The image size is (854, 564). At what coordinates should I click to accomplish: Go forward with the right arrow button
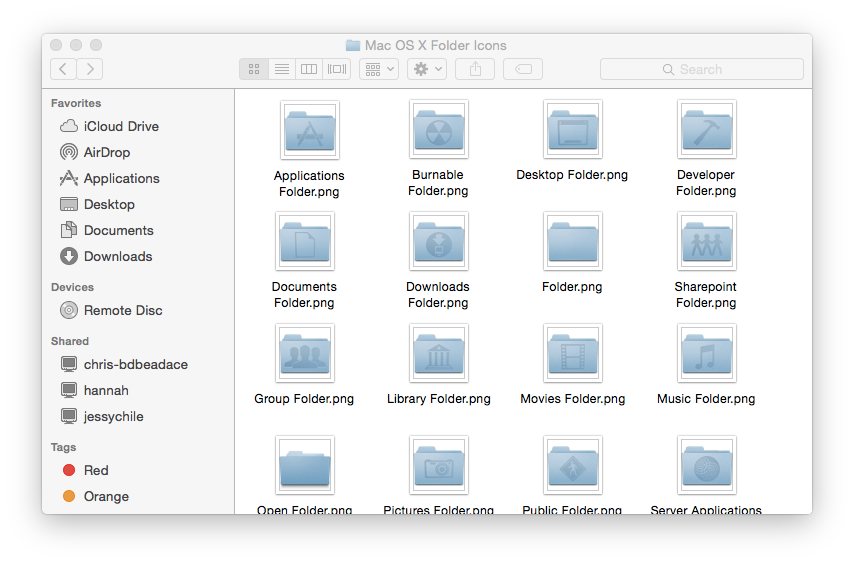(x=90, y=69)
